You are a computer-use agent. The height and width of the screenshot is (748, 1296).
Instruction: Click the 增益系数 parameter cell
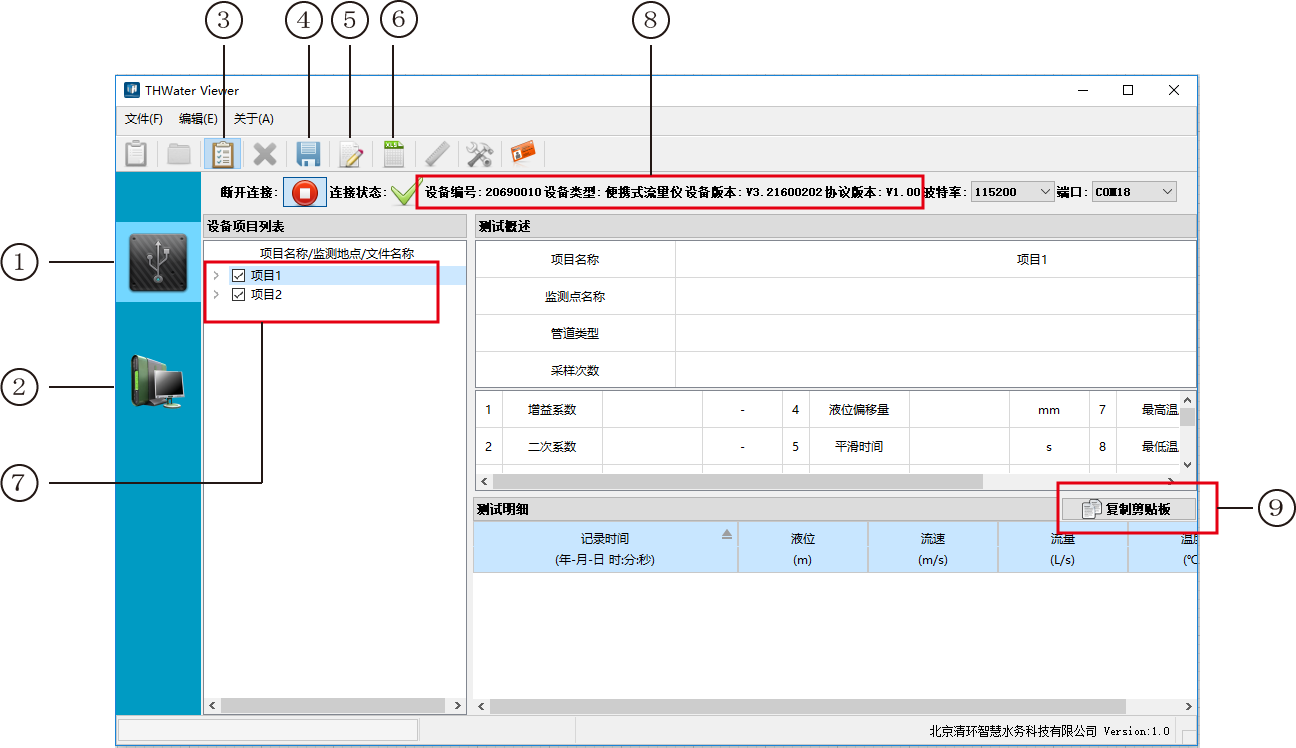[552, 410]
